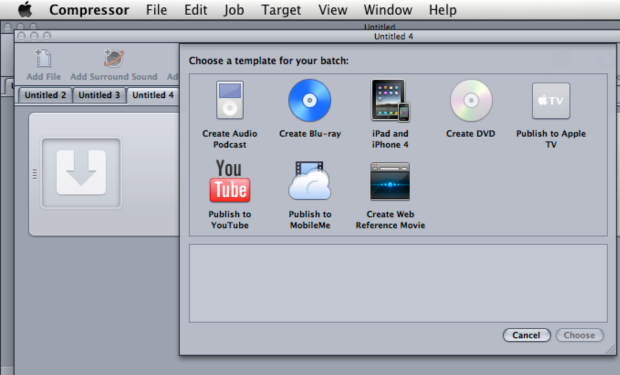The height and width of the screenshot is (375, 620).
Task: Open the Job menu
Action: pyautogui.click(x=234, y=9)
